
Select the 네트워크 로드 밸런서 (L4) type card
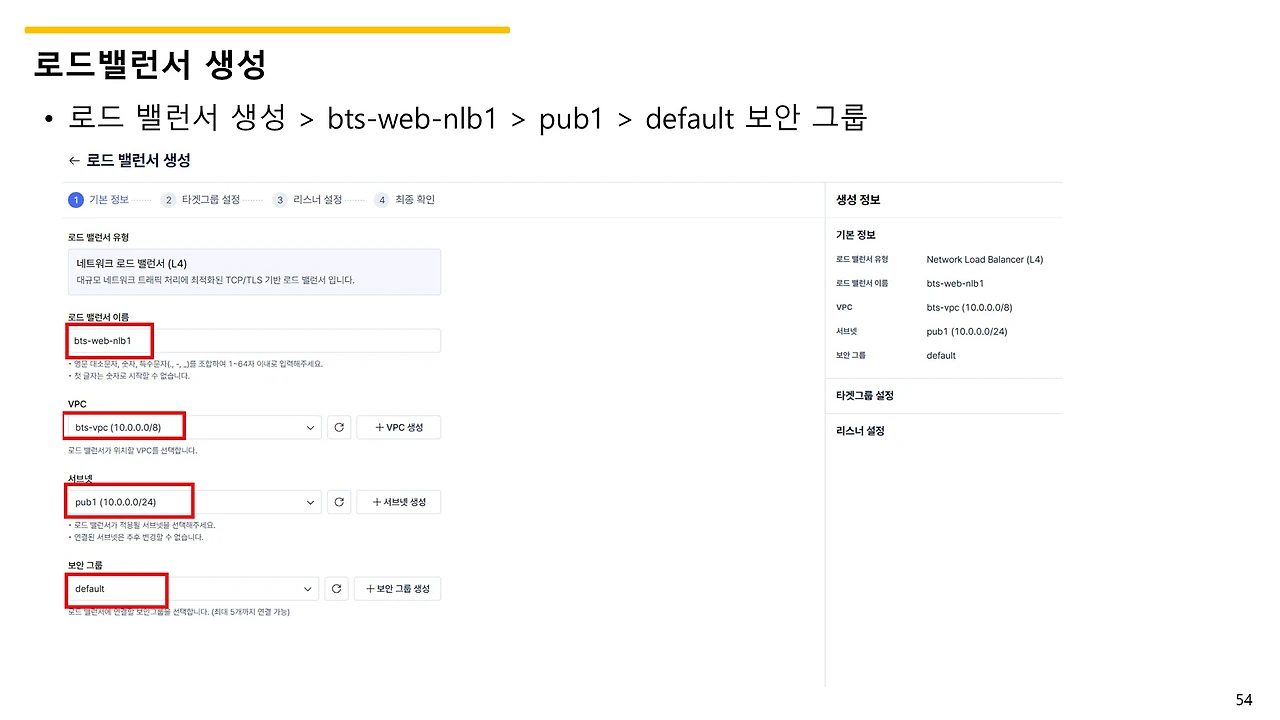(x=254, y=271)
